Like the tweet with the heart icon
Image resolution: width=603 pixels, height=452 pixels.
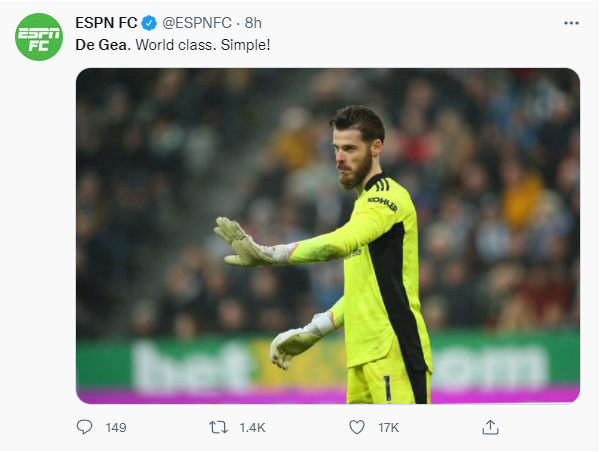click(x=357, y=427)
